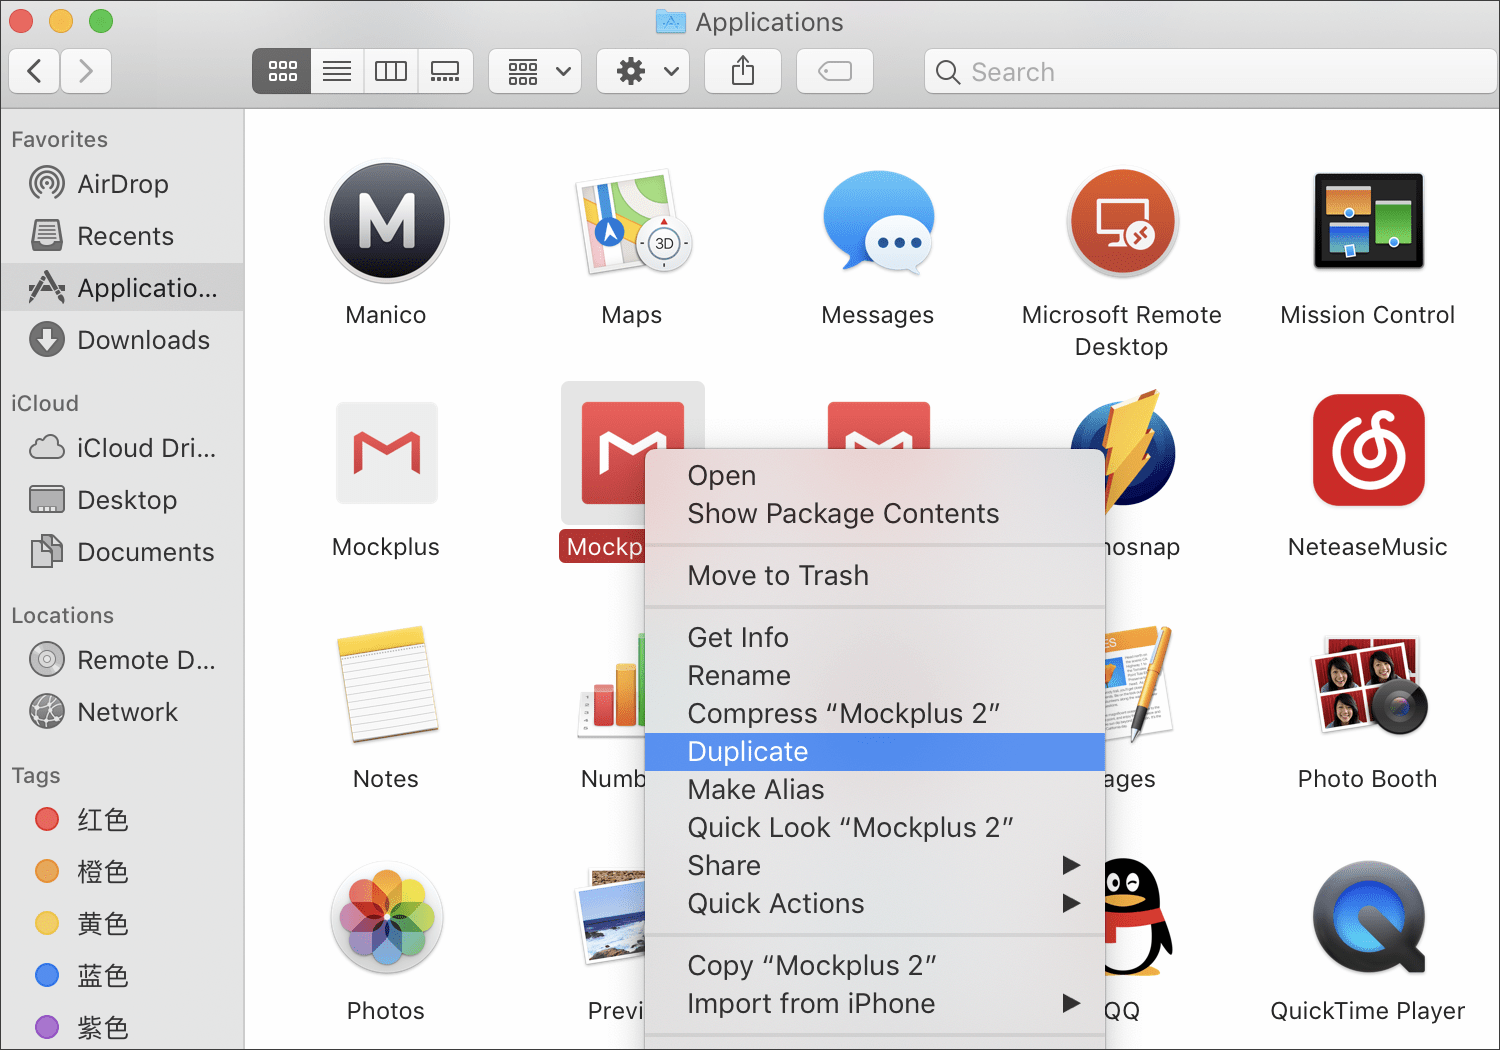Choose Rename from the context menu
The width and height of the screenshot is (1500, 1050).
875,676
